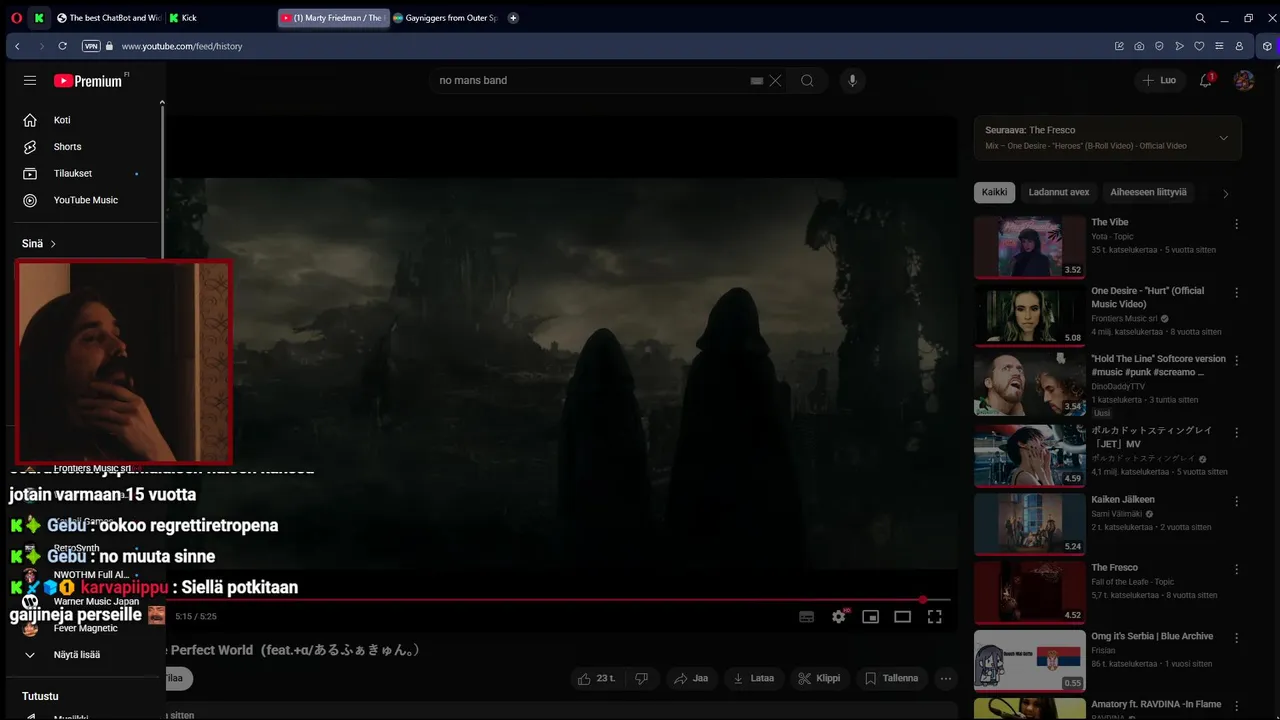
Task: Click the snapshot camera icon in address bar
Action: point(1139,46)
